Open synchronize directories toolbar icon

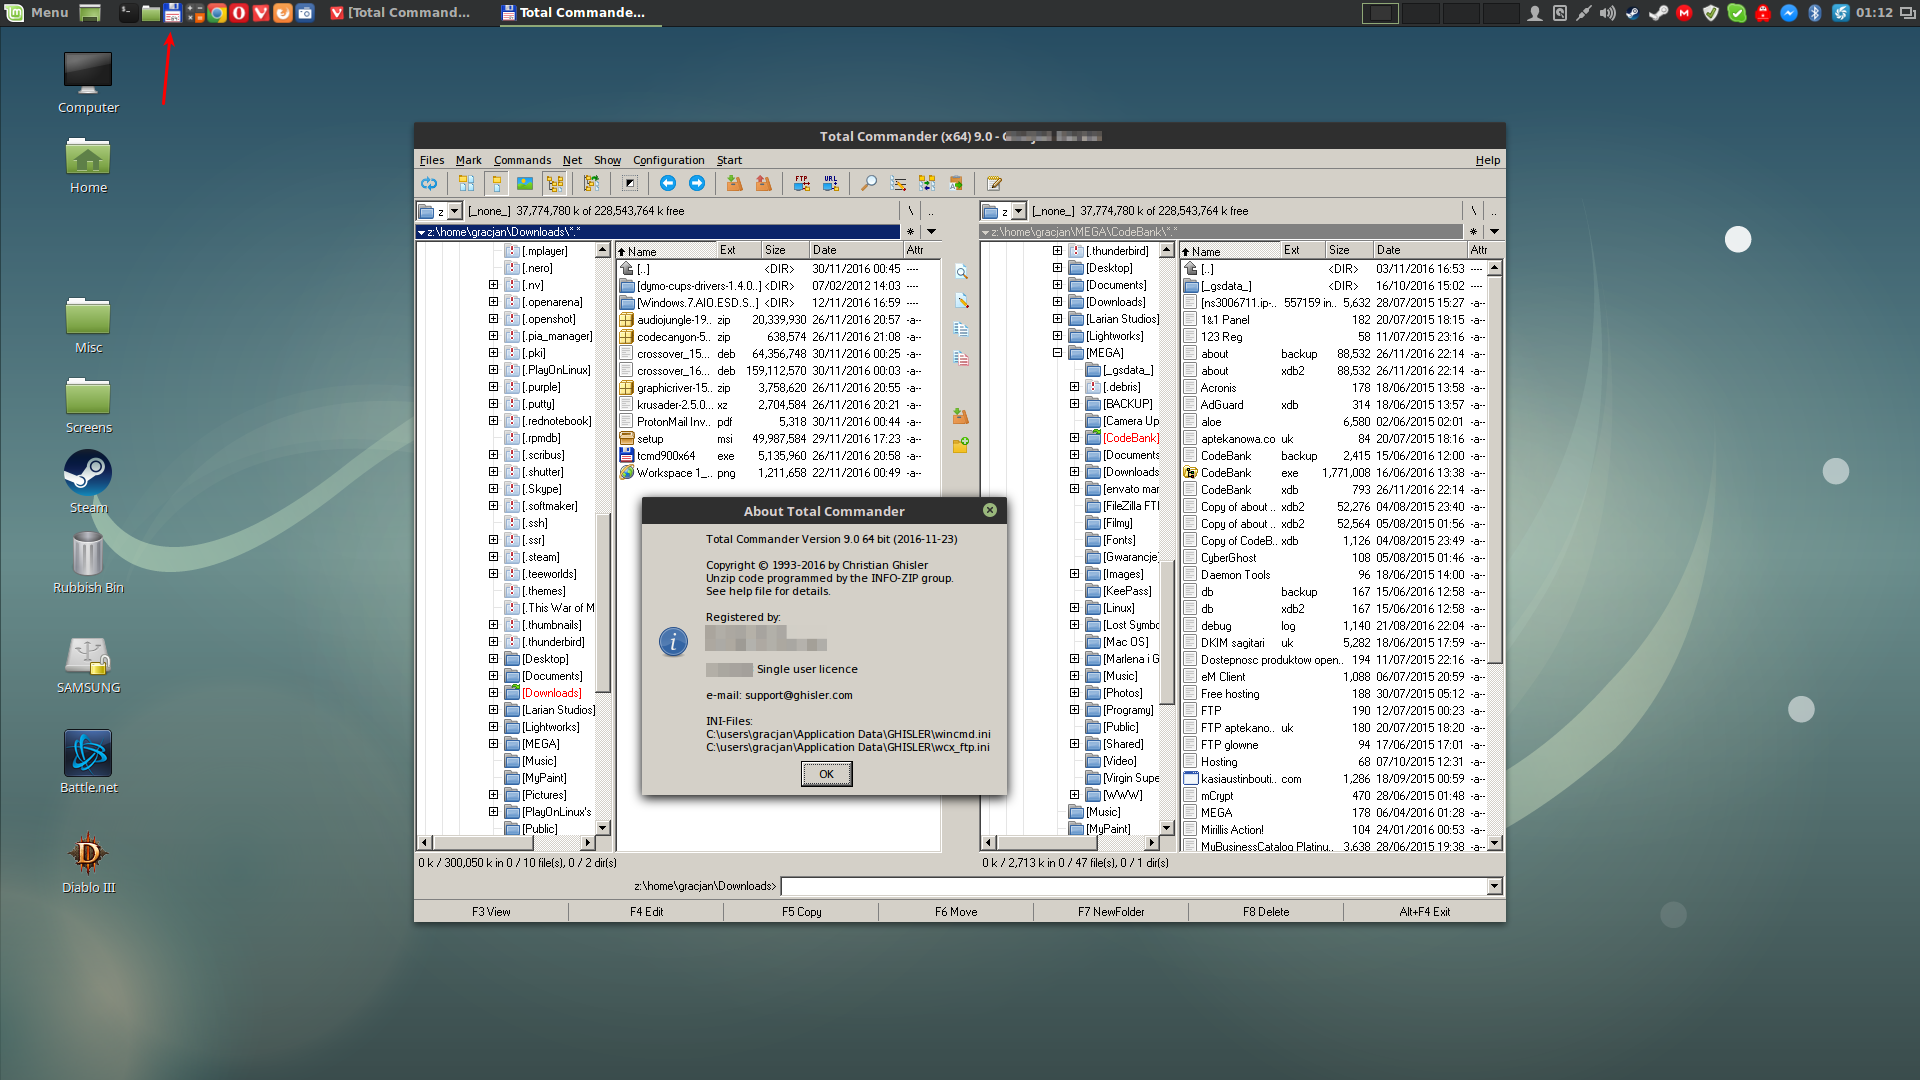pyautogui.click(x=927, y=183)
